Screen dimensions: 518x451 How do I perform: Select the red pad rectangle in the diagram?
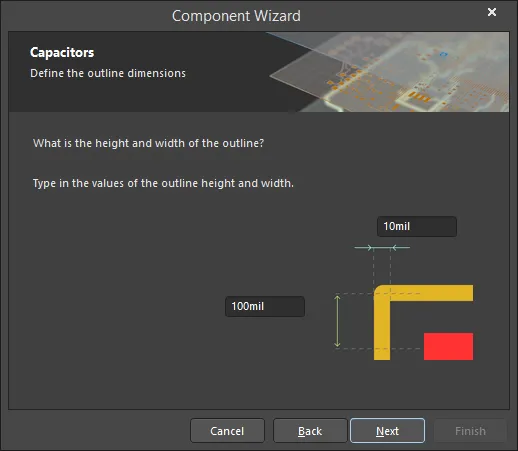[x=448, y=346]
